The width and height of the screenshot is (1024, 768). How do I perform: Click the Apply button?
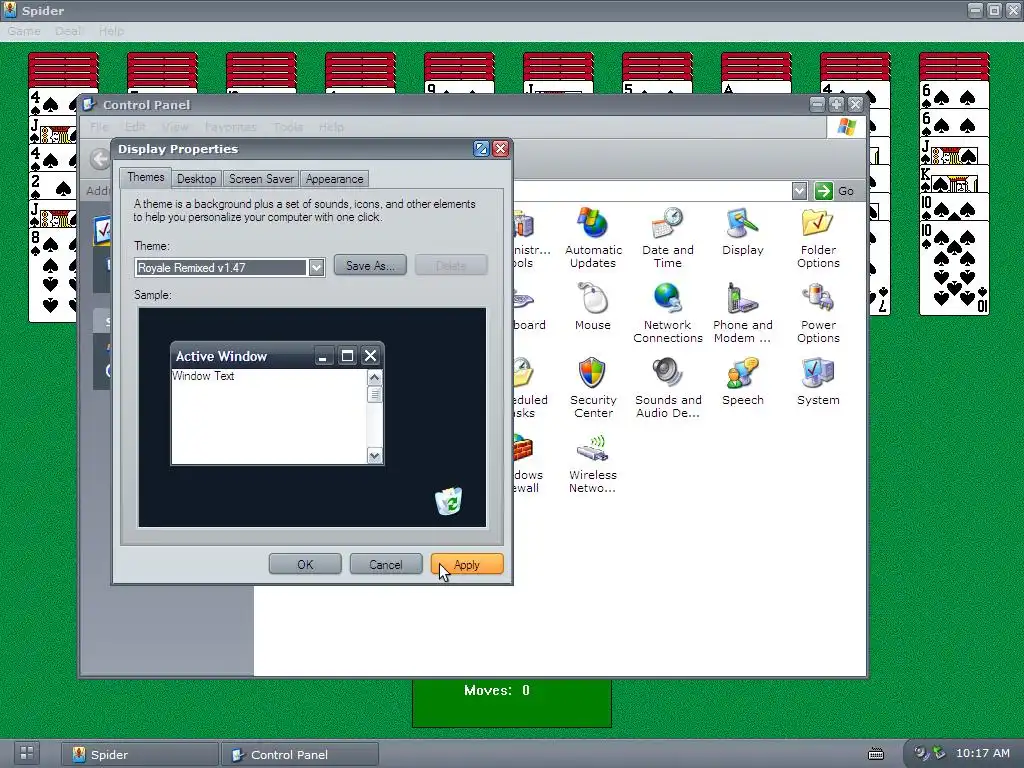(x=467, y=564)
